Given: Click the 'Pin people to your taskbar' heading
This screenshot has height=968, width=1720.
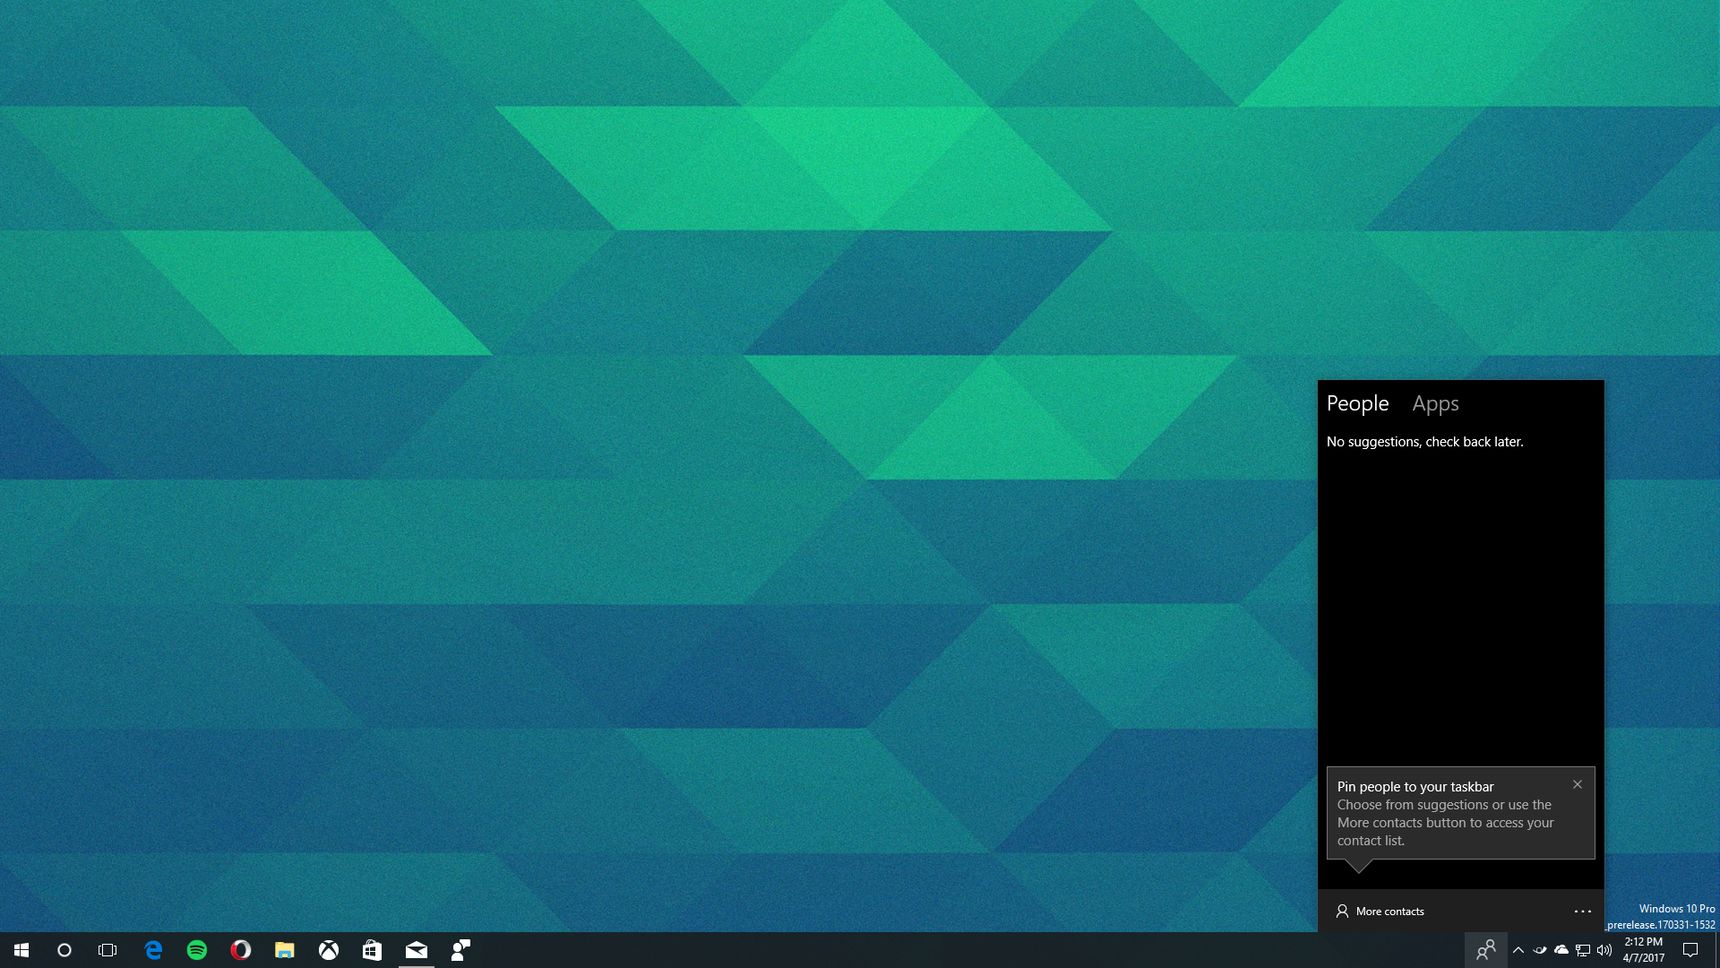Looking at the screenshot, I should [x=1415, y=787].
